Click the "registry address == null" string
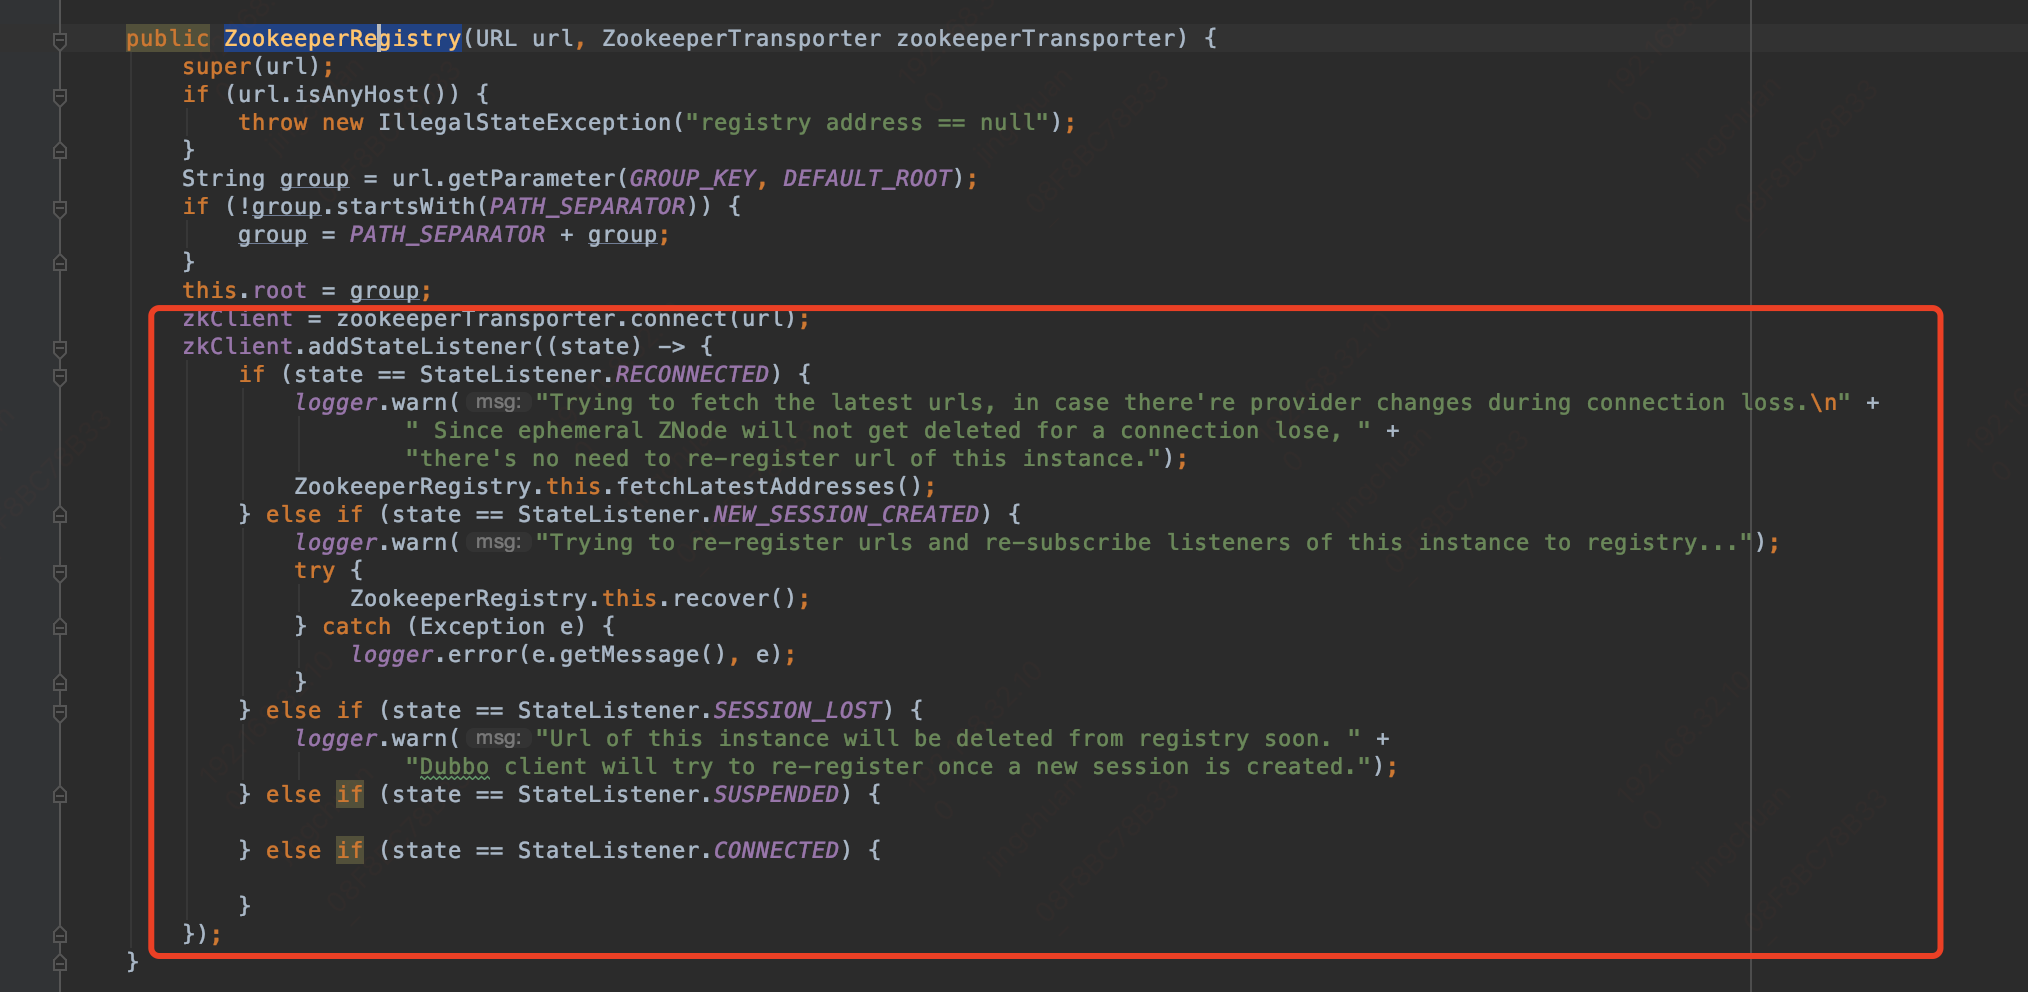The width and height of the screenshot is (2028, 992). [868, 122]
